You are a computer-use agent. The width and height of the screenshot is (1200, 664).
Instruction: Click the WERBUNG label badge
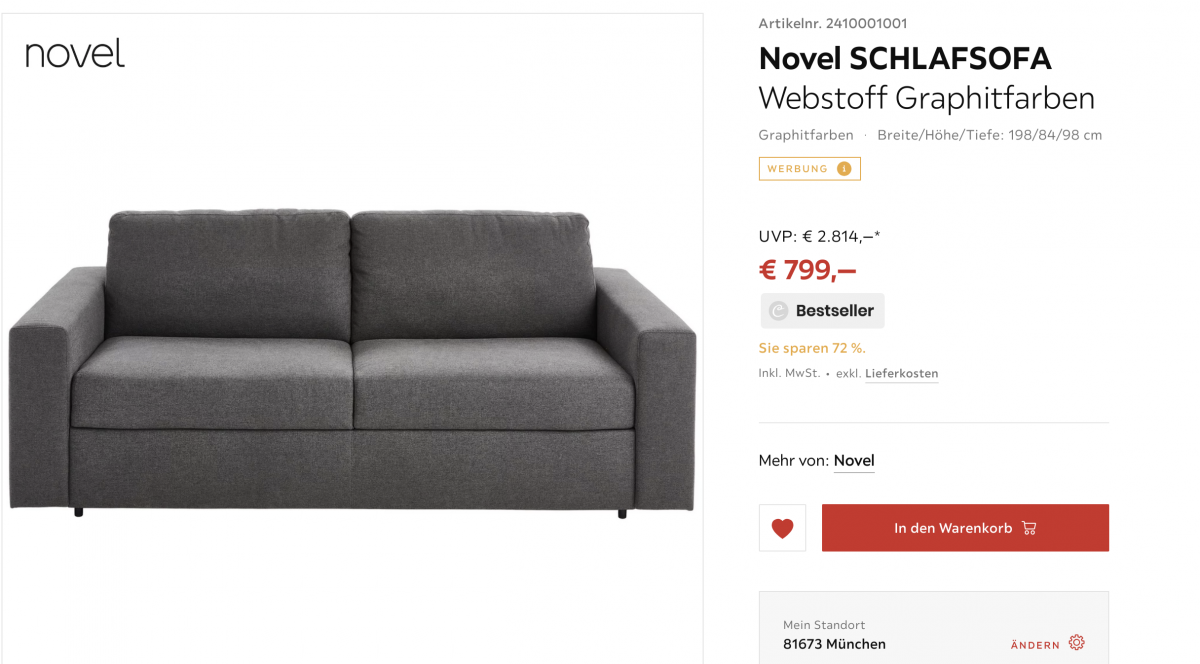pyautogui.click(x=809, y=169)
